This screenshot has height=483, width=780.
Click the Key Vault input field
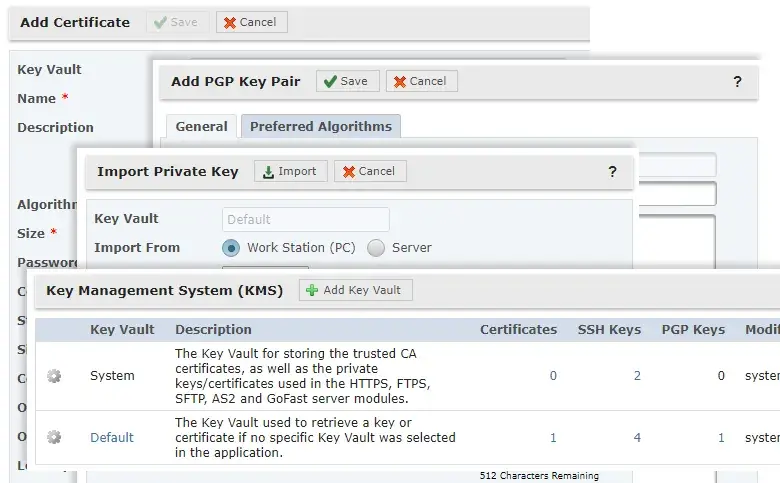305,219
